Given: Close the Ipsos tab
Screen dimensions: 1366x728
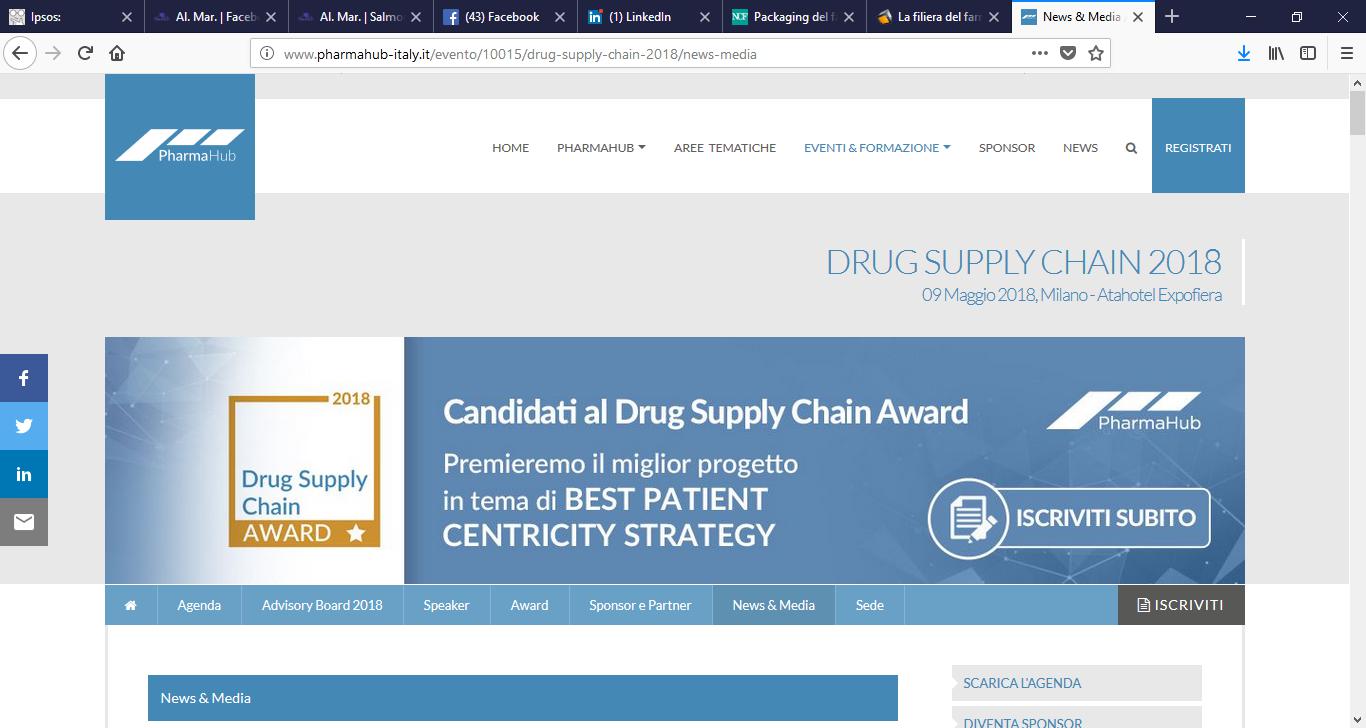Looking at the screenshot, I should point(126,17).
